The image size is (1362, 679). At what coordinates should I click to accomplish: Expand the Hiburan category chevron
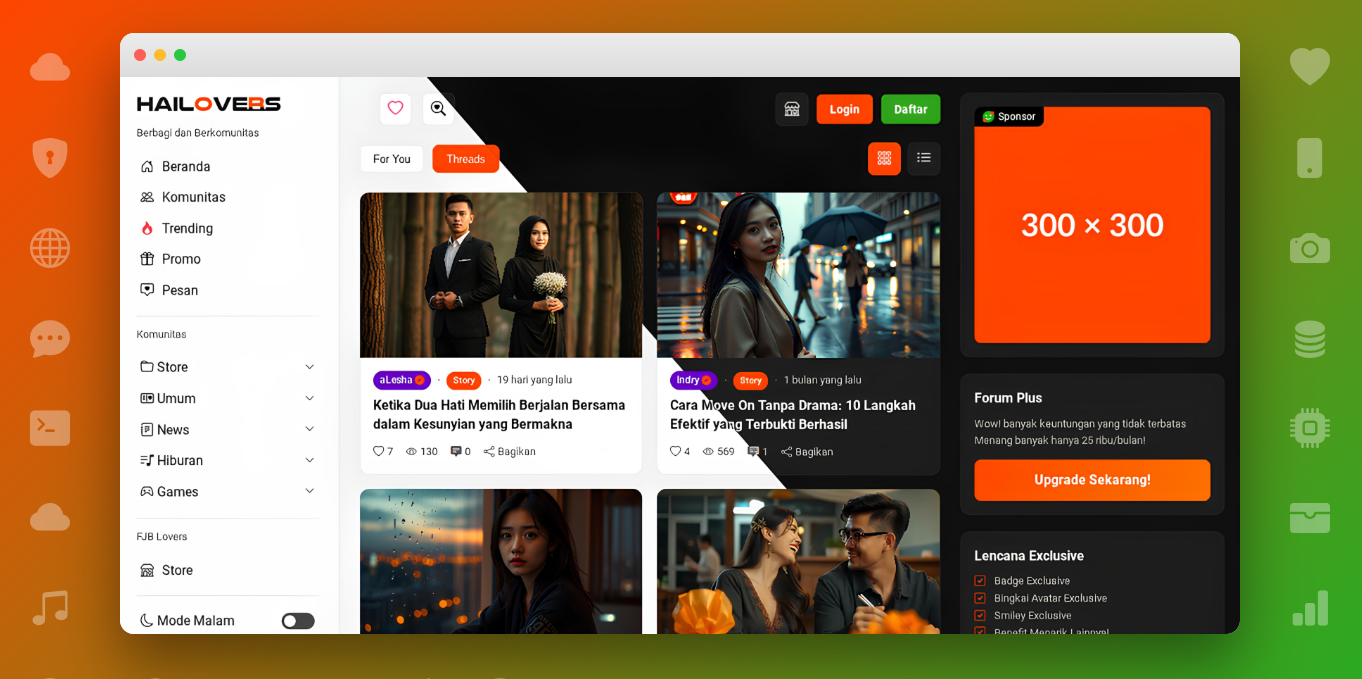click(x=310, y=460)
